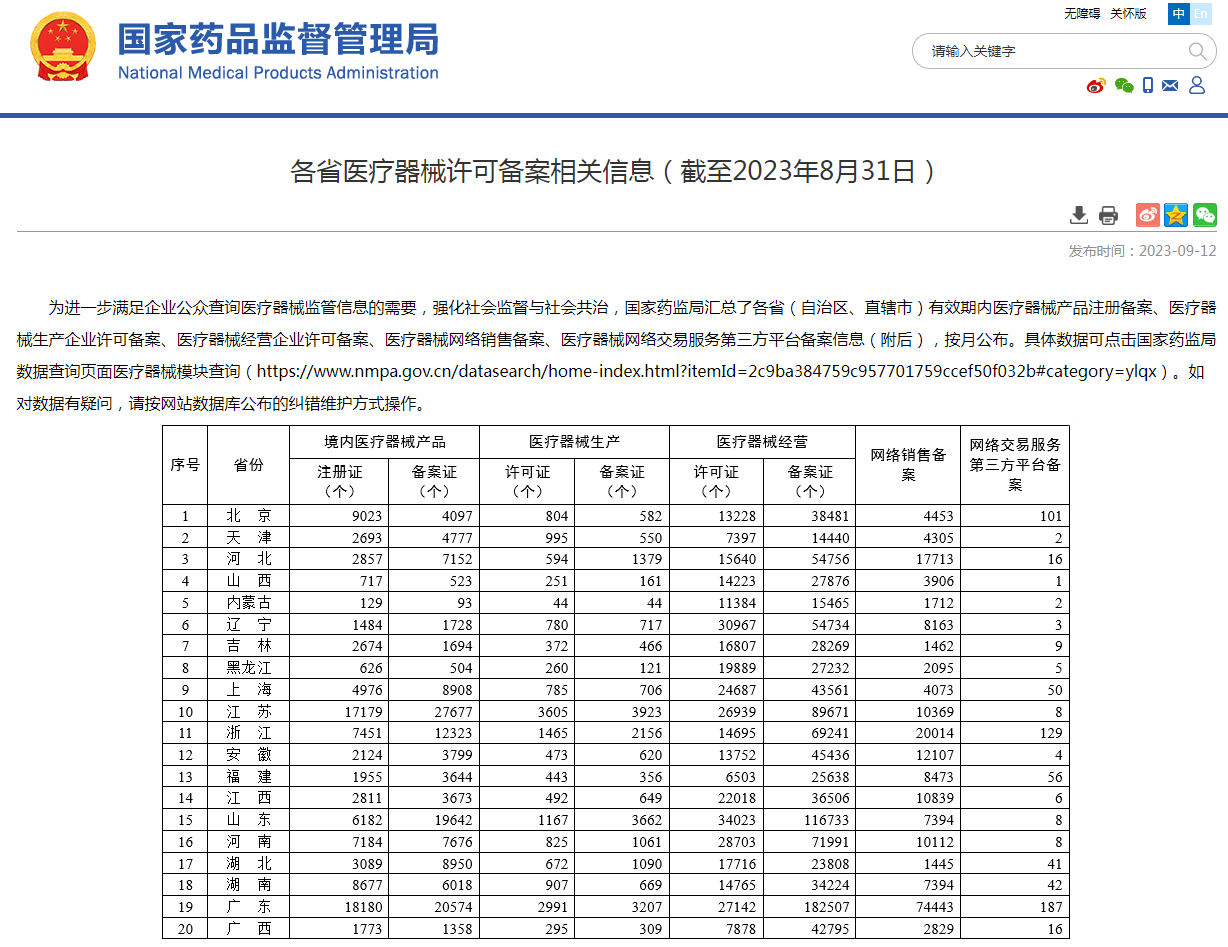Focus the 请输入关键字 search field

[1055, 51]
